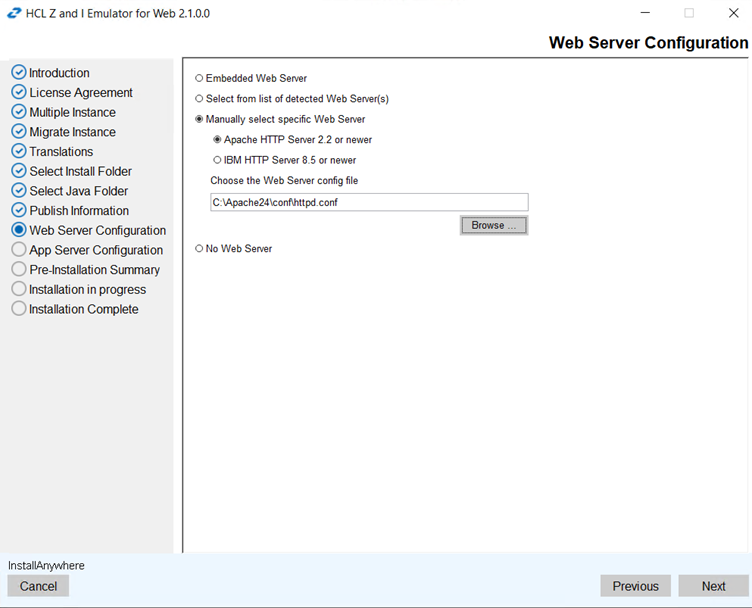Click the Select Java Folder checkmark icon
Screen dimensions: 752x608
[19, 190]
